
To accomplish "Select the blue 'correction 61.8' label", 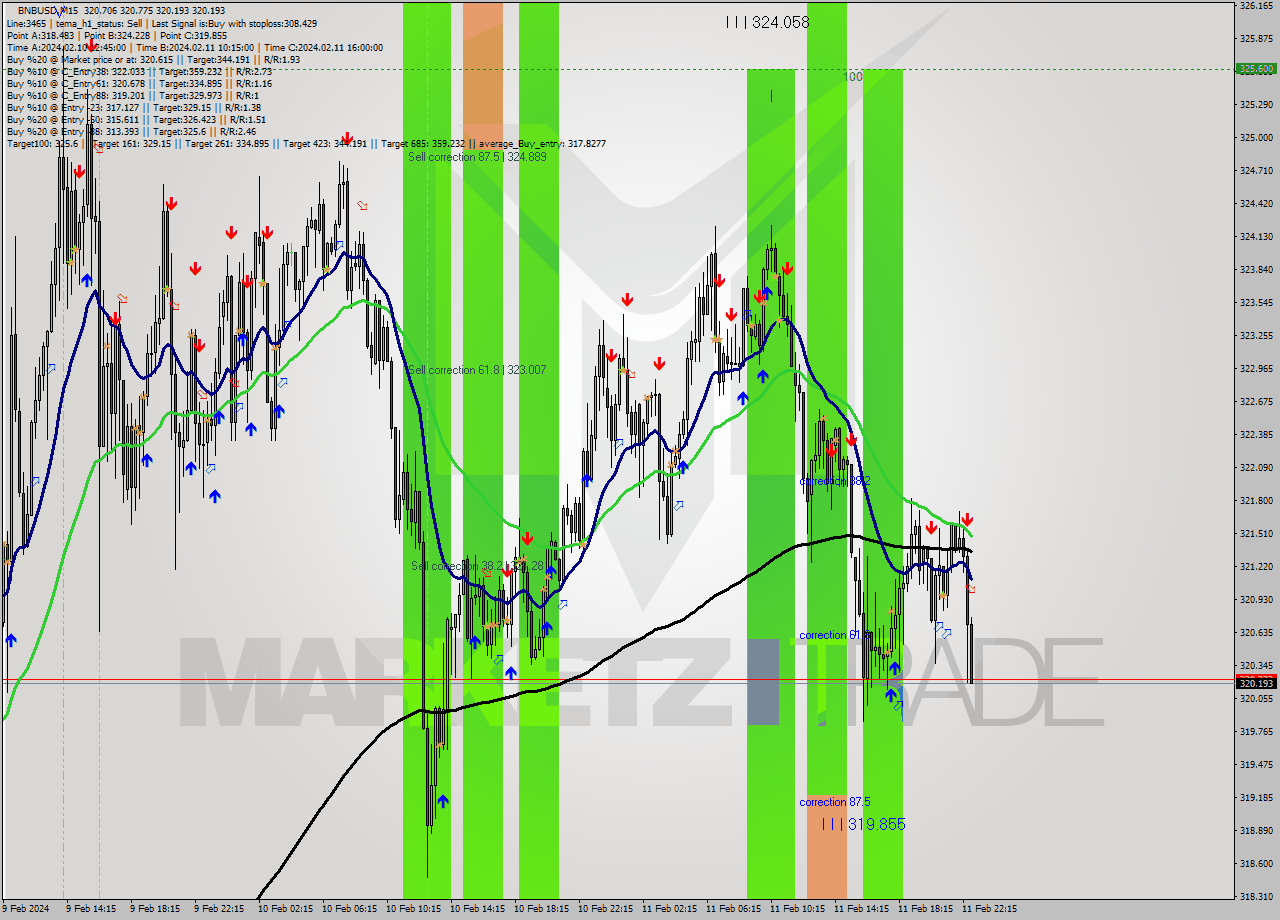I will pos(835,635).
